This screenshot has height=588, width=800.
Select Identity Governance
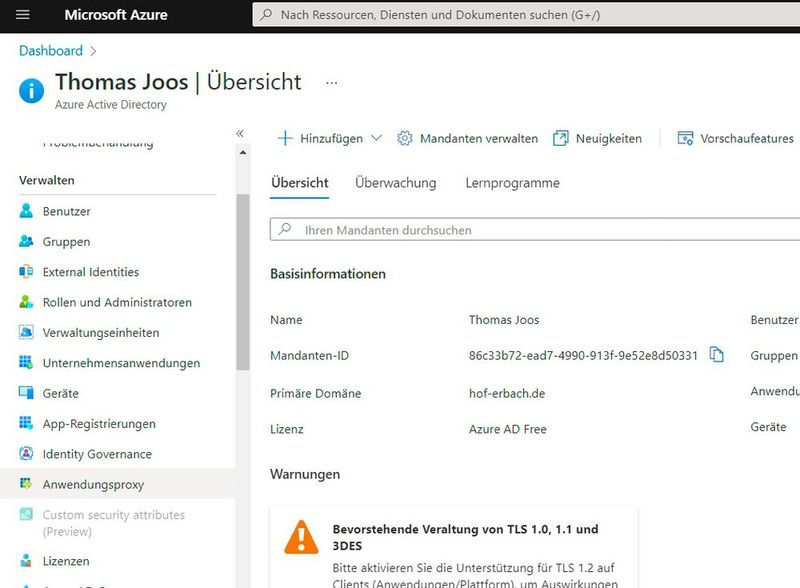(x=98, y=453)
